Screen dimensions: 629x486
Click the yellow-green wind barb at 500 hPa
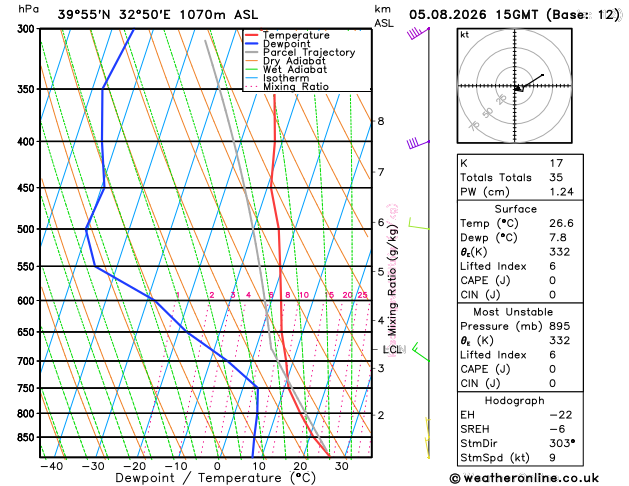click(418, 224)
